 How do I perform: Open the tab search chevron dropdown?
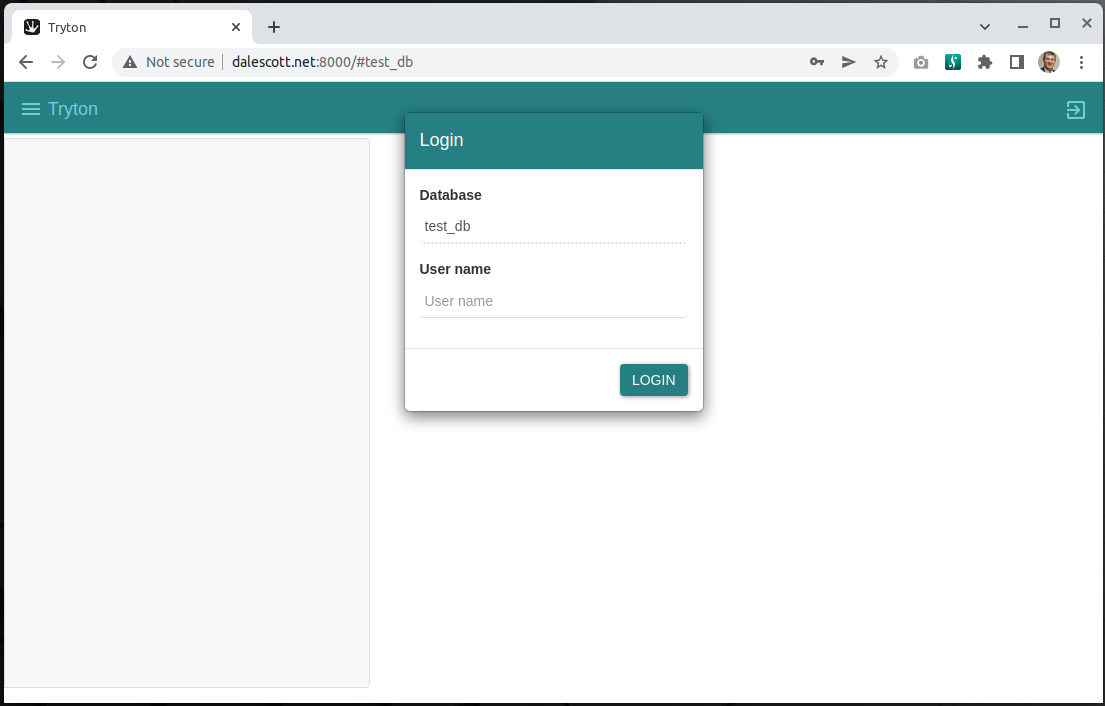(x=984, y=25)
